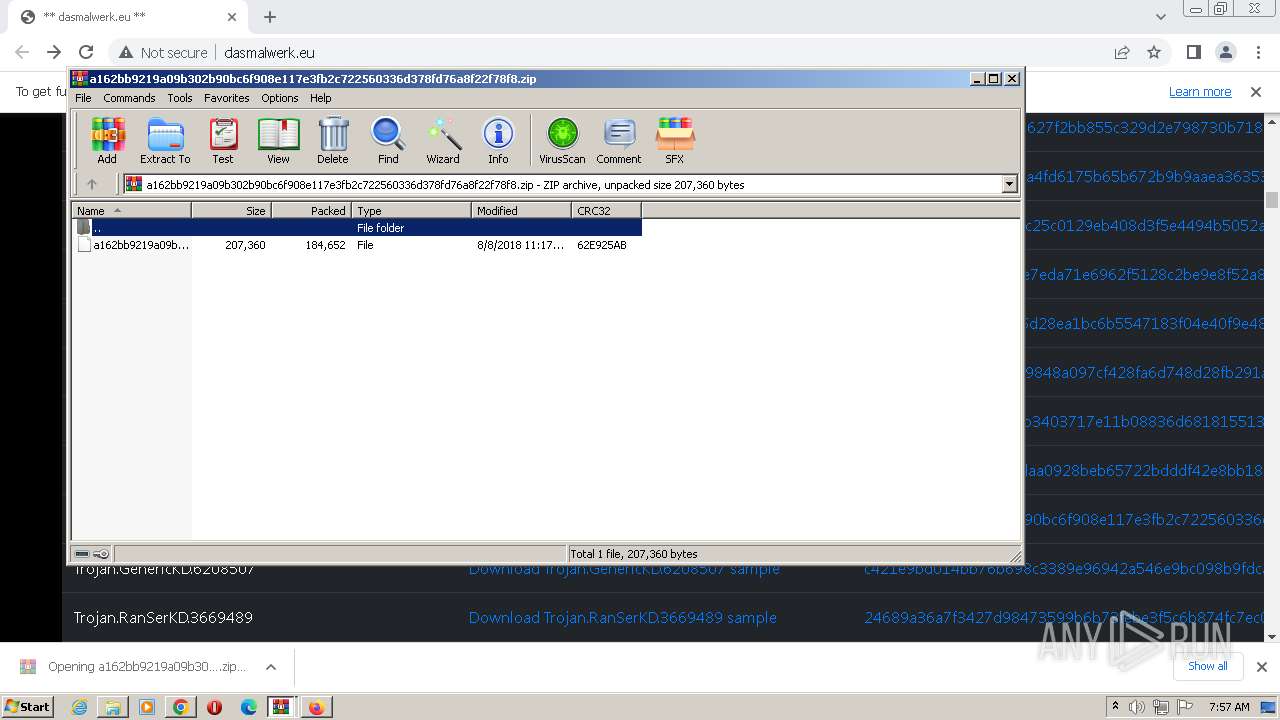Sort by Size column header
This screenshot has width=1280, height=720.
[x=231, y=210]
